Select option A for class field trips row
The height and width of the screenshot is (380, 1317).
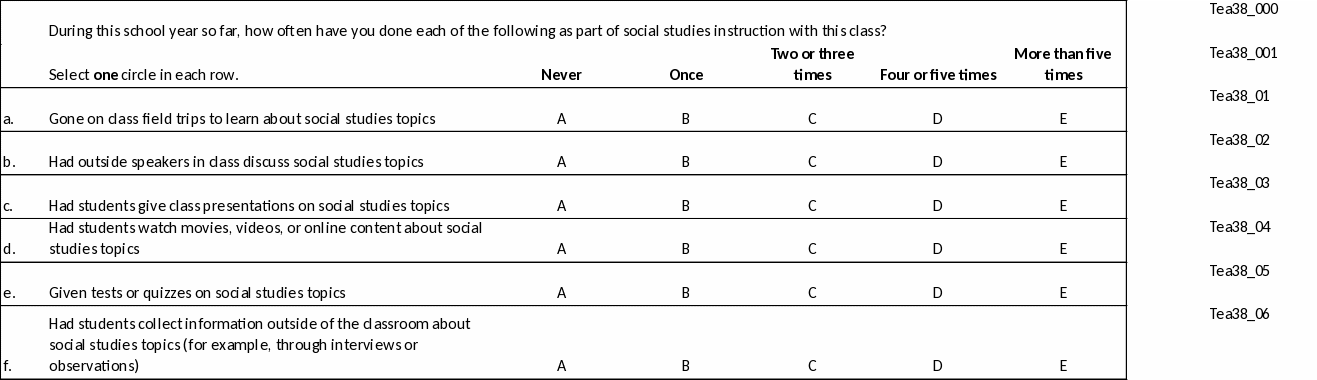(x=561, y=119)
